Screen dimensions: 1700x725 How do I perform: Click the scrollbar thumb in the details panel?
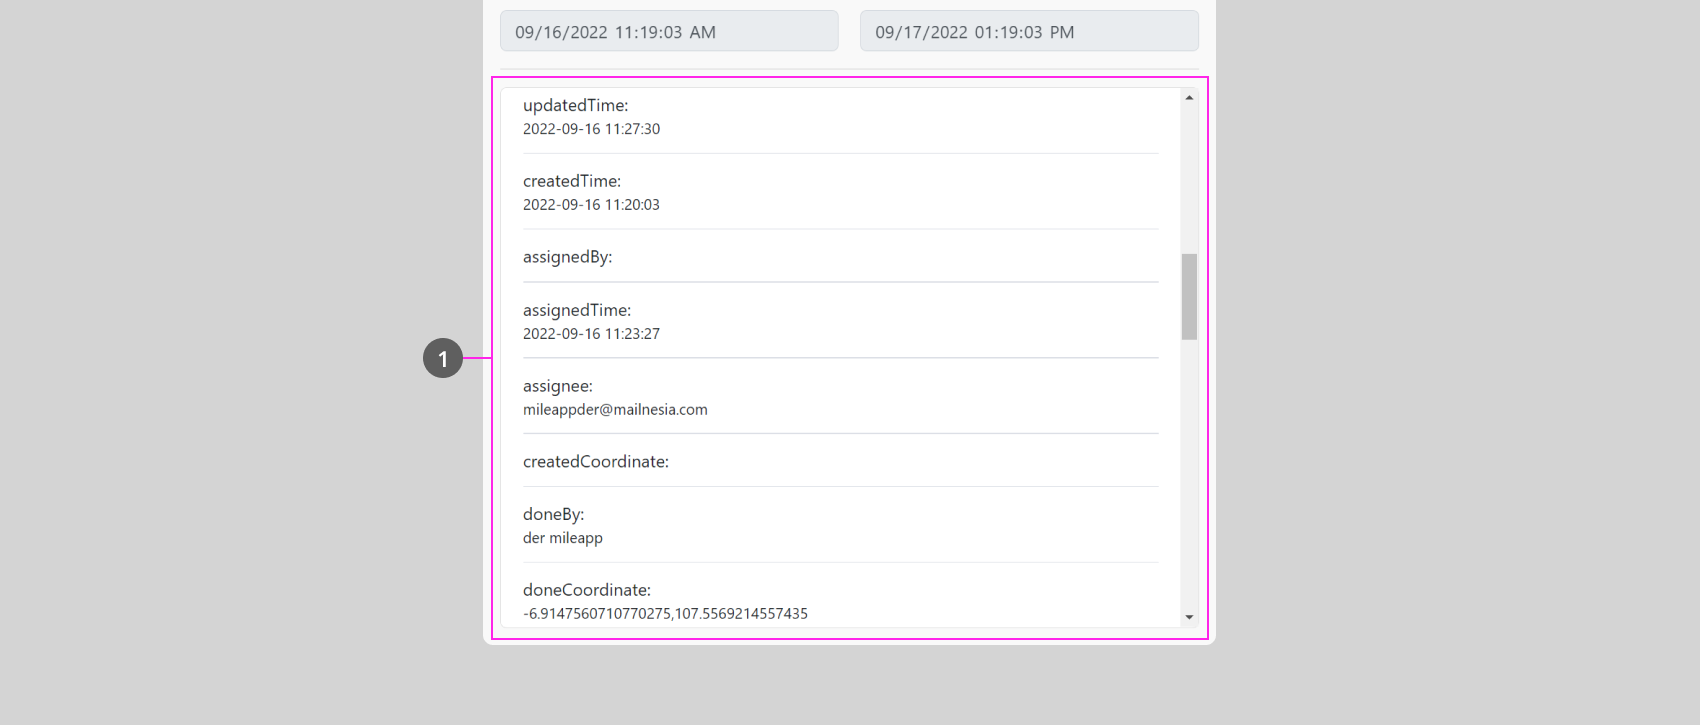coord(1189,296)
